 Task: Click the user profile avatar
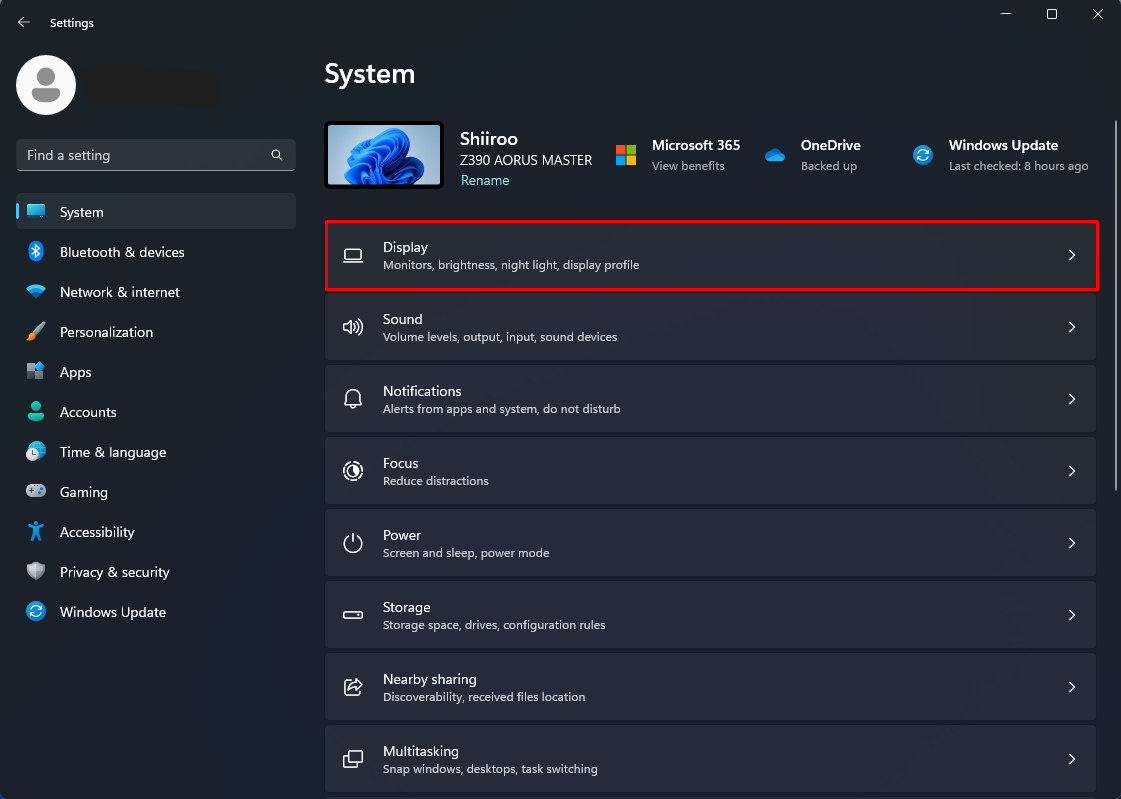click(46, 85)
